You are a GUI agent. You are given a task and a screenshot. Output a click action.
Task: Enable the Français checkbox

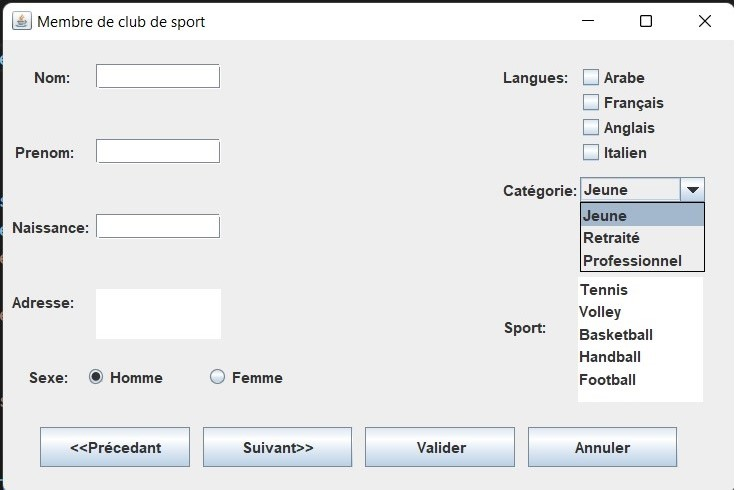[591, 102]
